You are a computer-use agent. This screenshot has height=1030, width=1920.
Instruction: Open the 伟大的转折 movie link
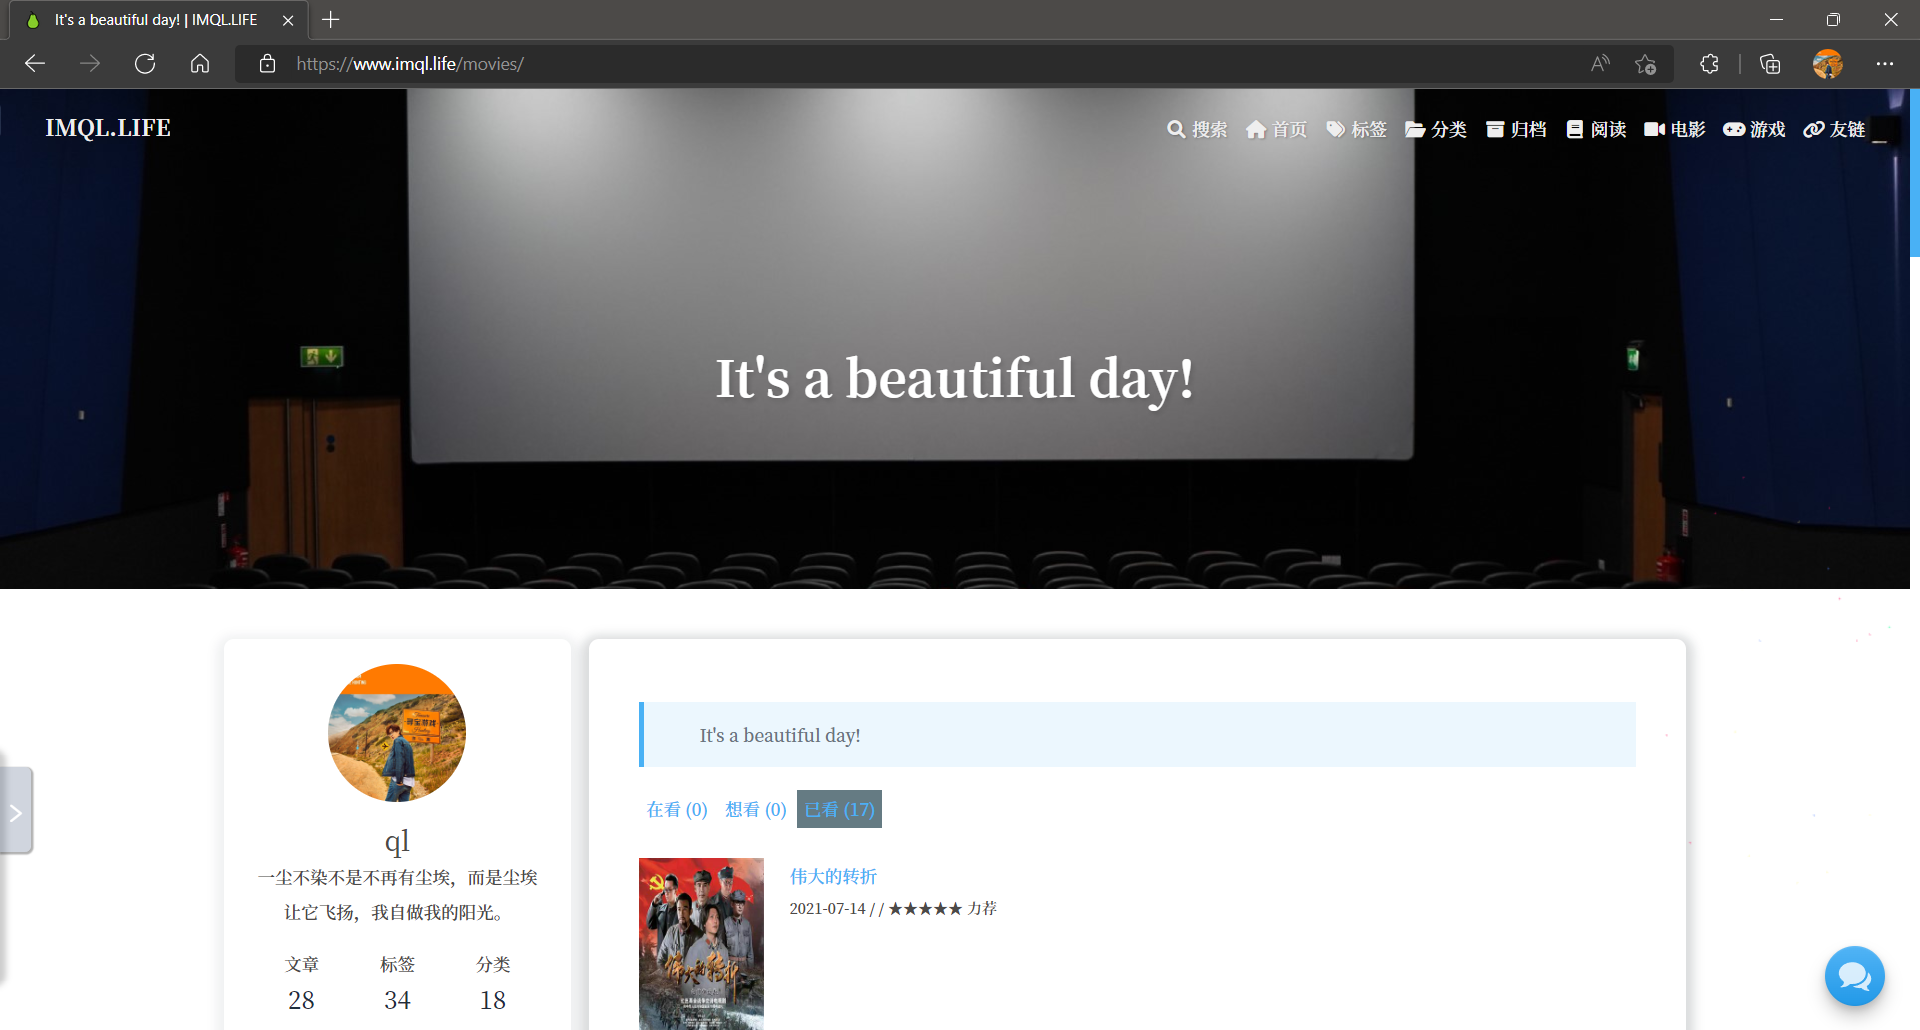point(833,877)
